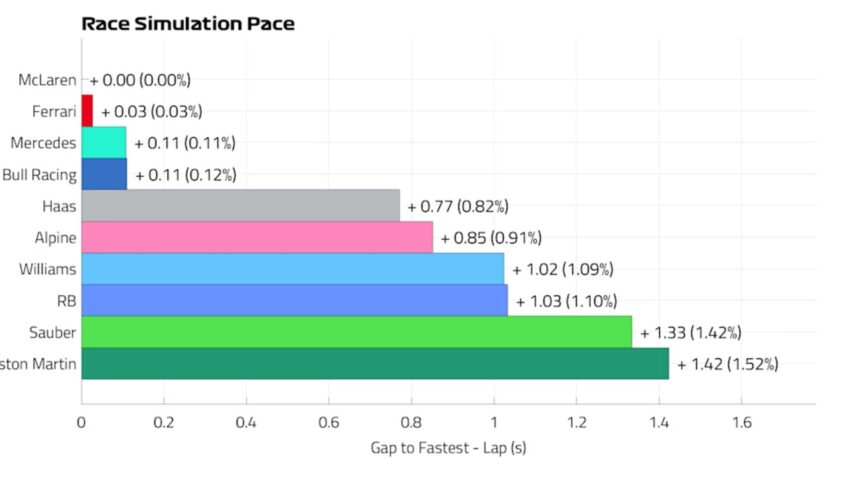The width and height of the screenshot is (850, 479).
Task: Click the "+ 1.33 (1.42%)" Sauber value
Action: click(691, 332)
